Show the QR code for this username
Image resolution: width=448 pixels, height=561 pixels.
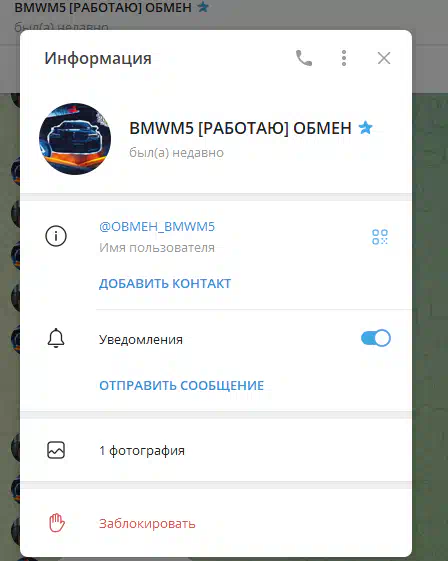click(x=380, y=237)
